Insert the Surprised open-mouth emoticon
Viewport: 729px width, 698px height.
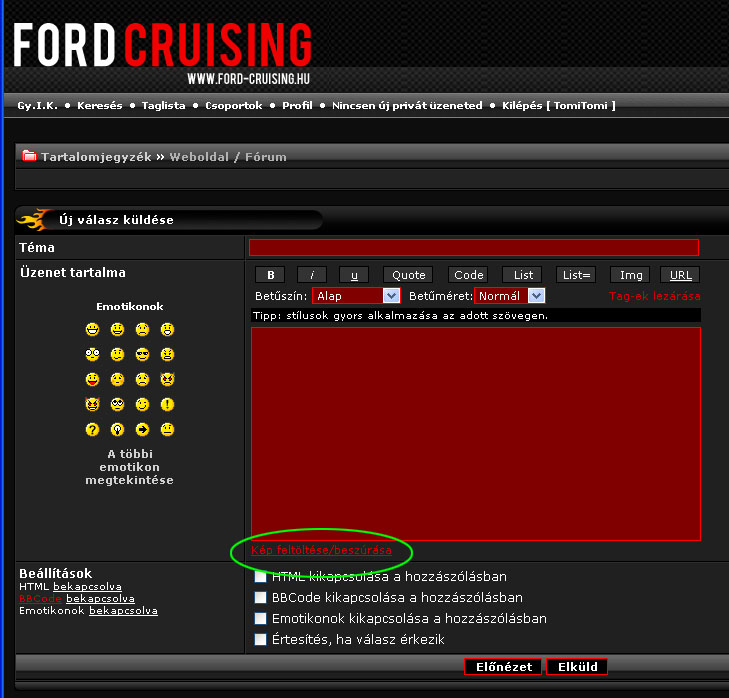click(x=167, y=330)
